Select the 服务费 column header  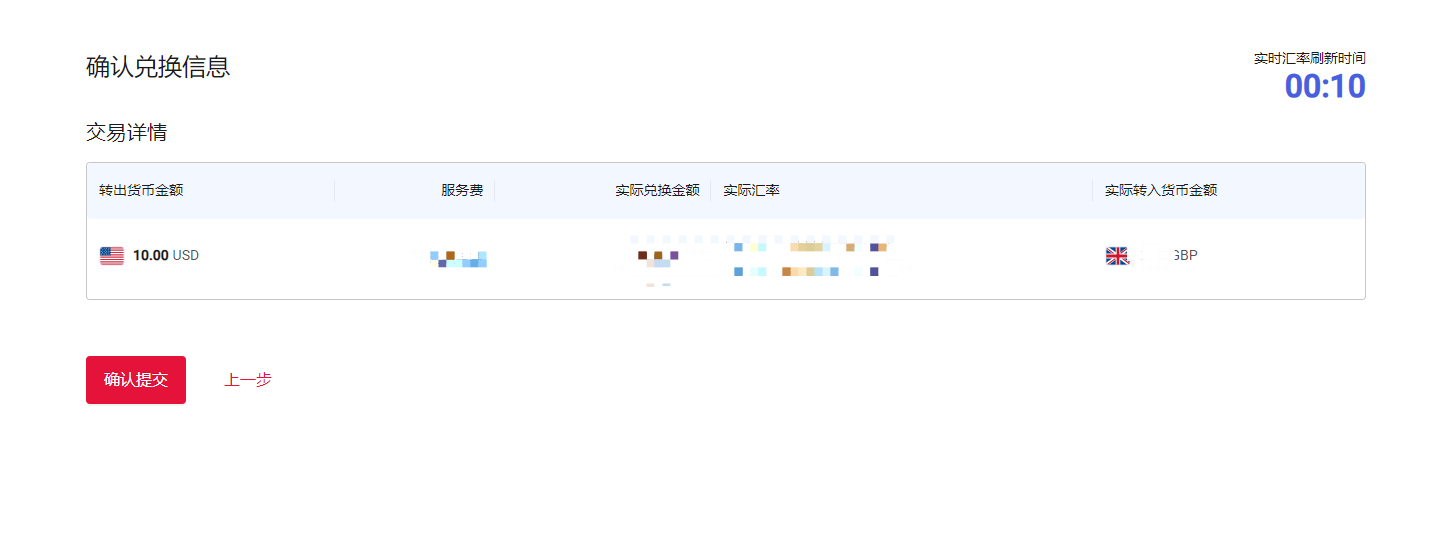pyautogui.click(x=462, y=190)
